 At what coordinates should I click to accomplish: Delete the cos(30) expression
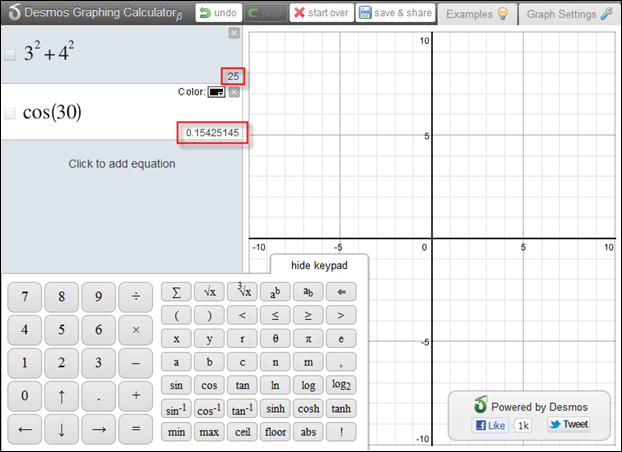pos(234,92)
